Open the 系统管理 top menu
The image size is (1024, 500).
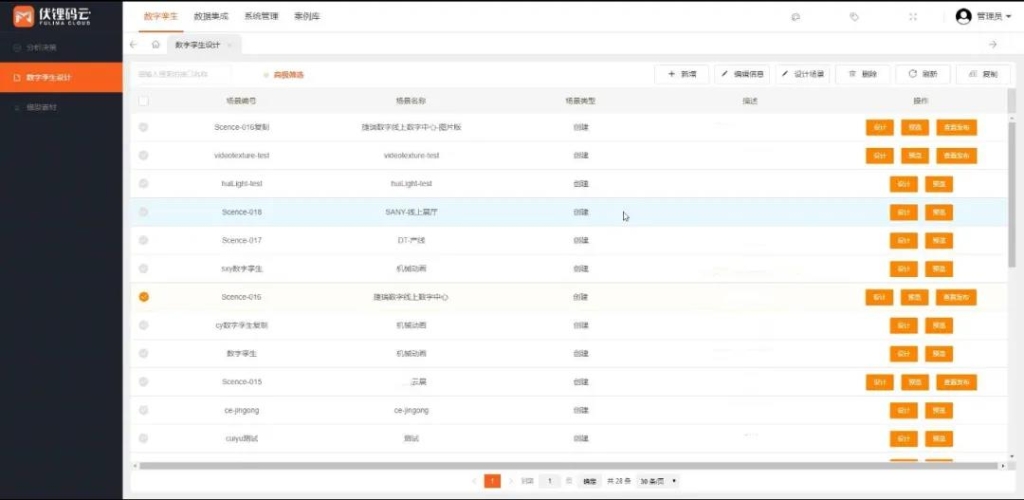262,17
